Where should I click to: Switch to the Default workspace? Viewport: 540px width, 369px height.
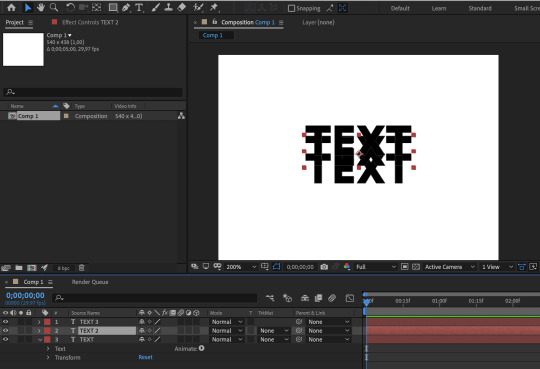coord(400,8)
